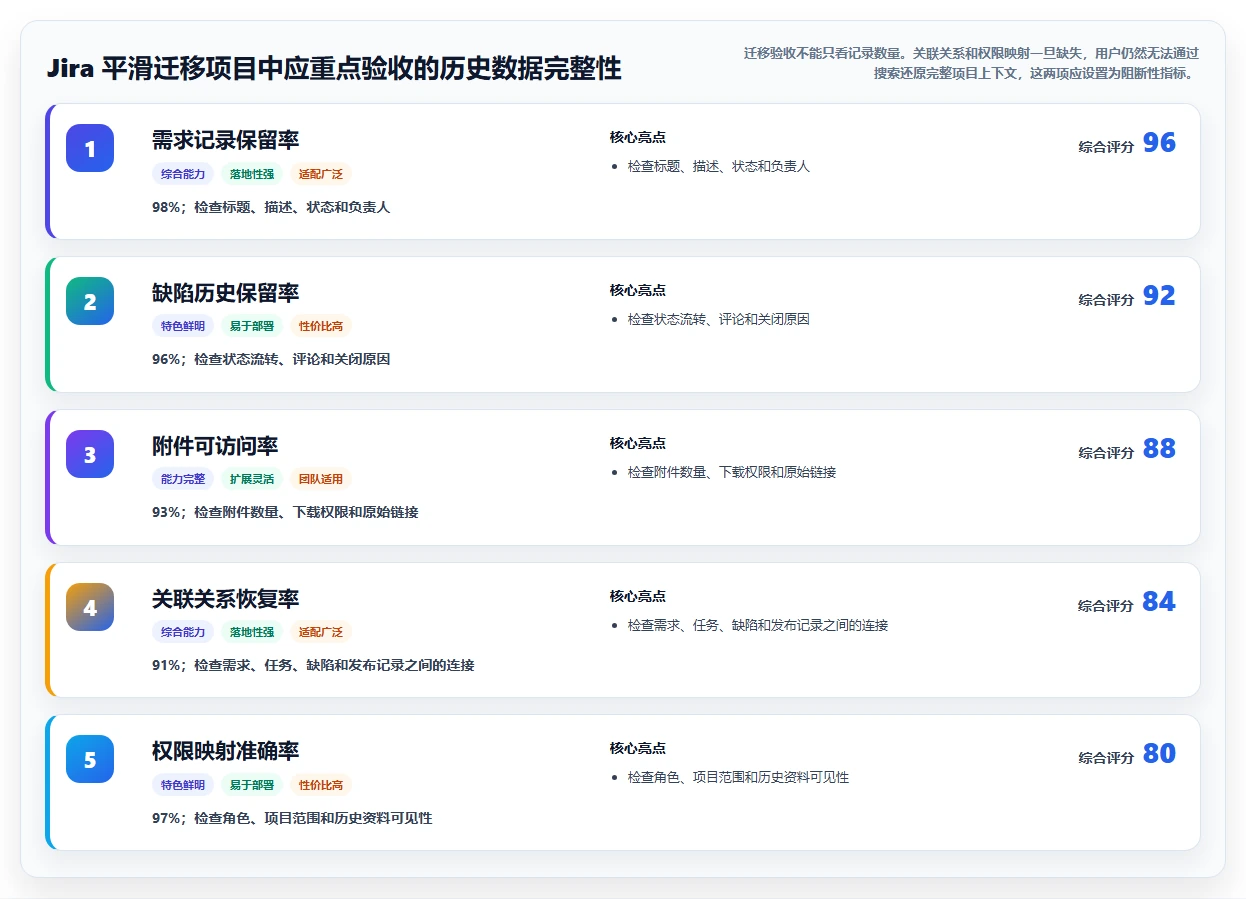This screenshot has height=899, width=1246.
Task: Click 落地性强 tag under 关联关系恢复率
Action: coord(252,632)
